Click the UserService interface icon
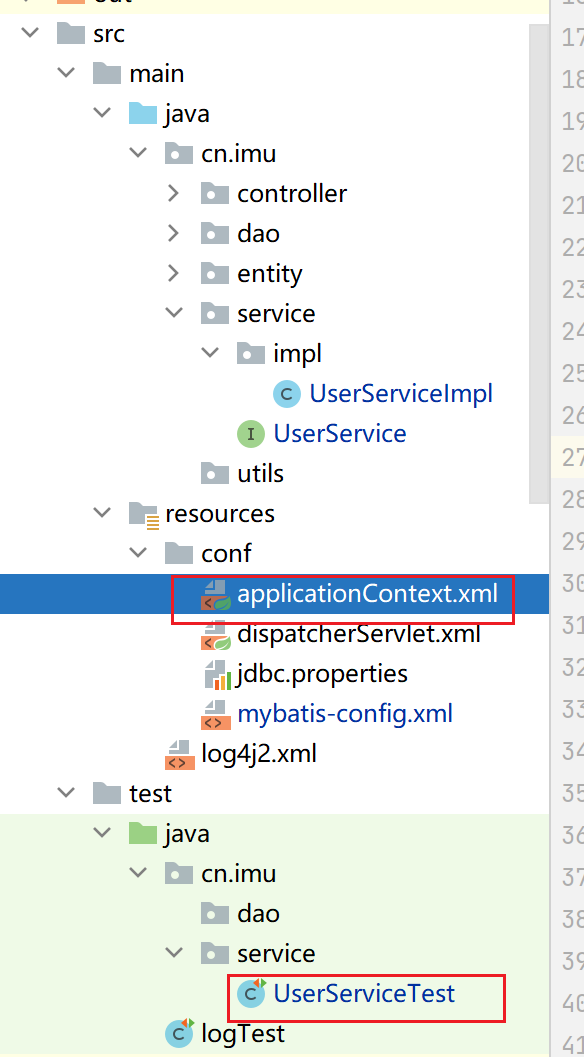Screen dimensions: 584x1057 (251, 433)
